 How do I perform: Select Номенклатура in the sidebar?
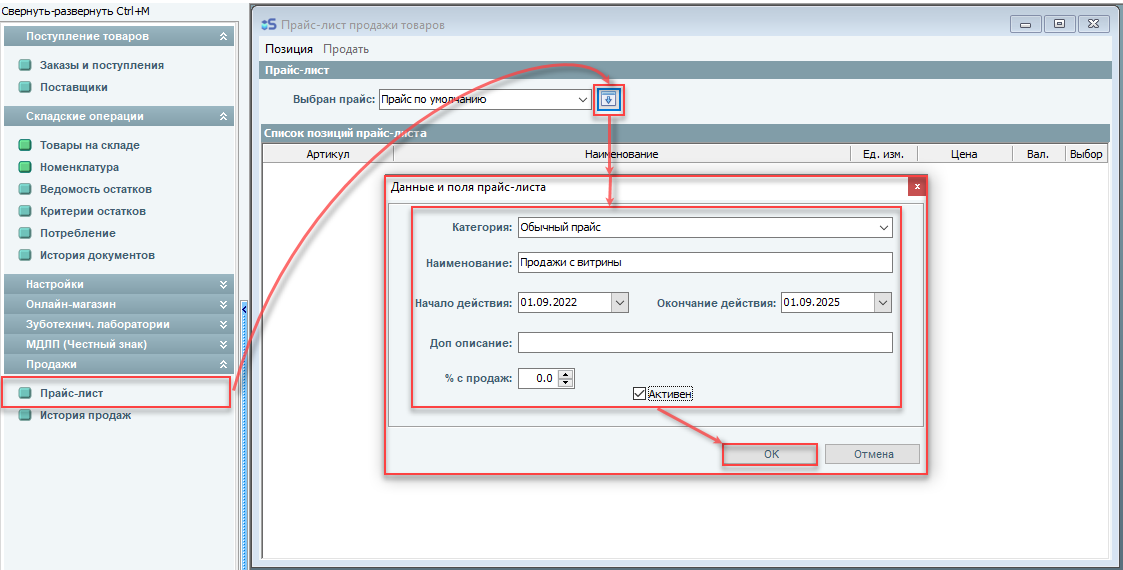click(79, 167)
